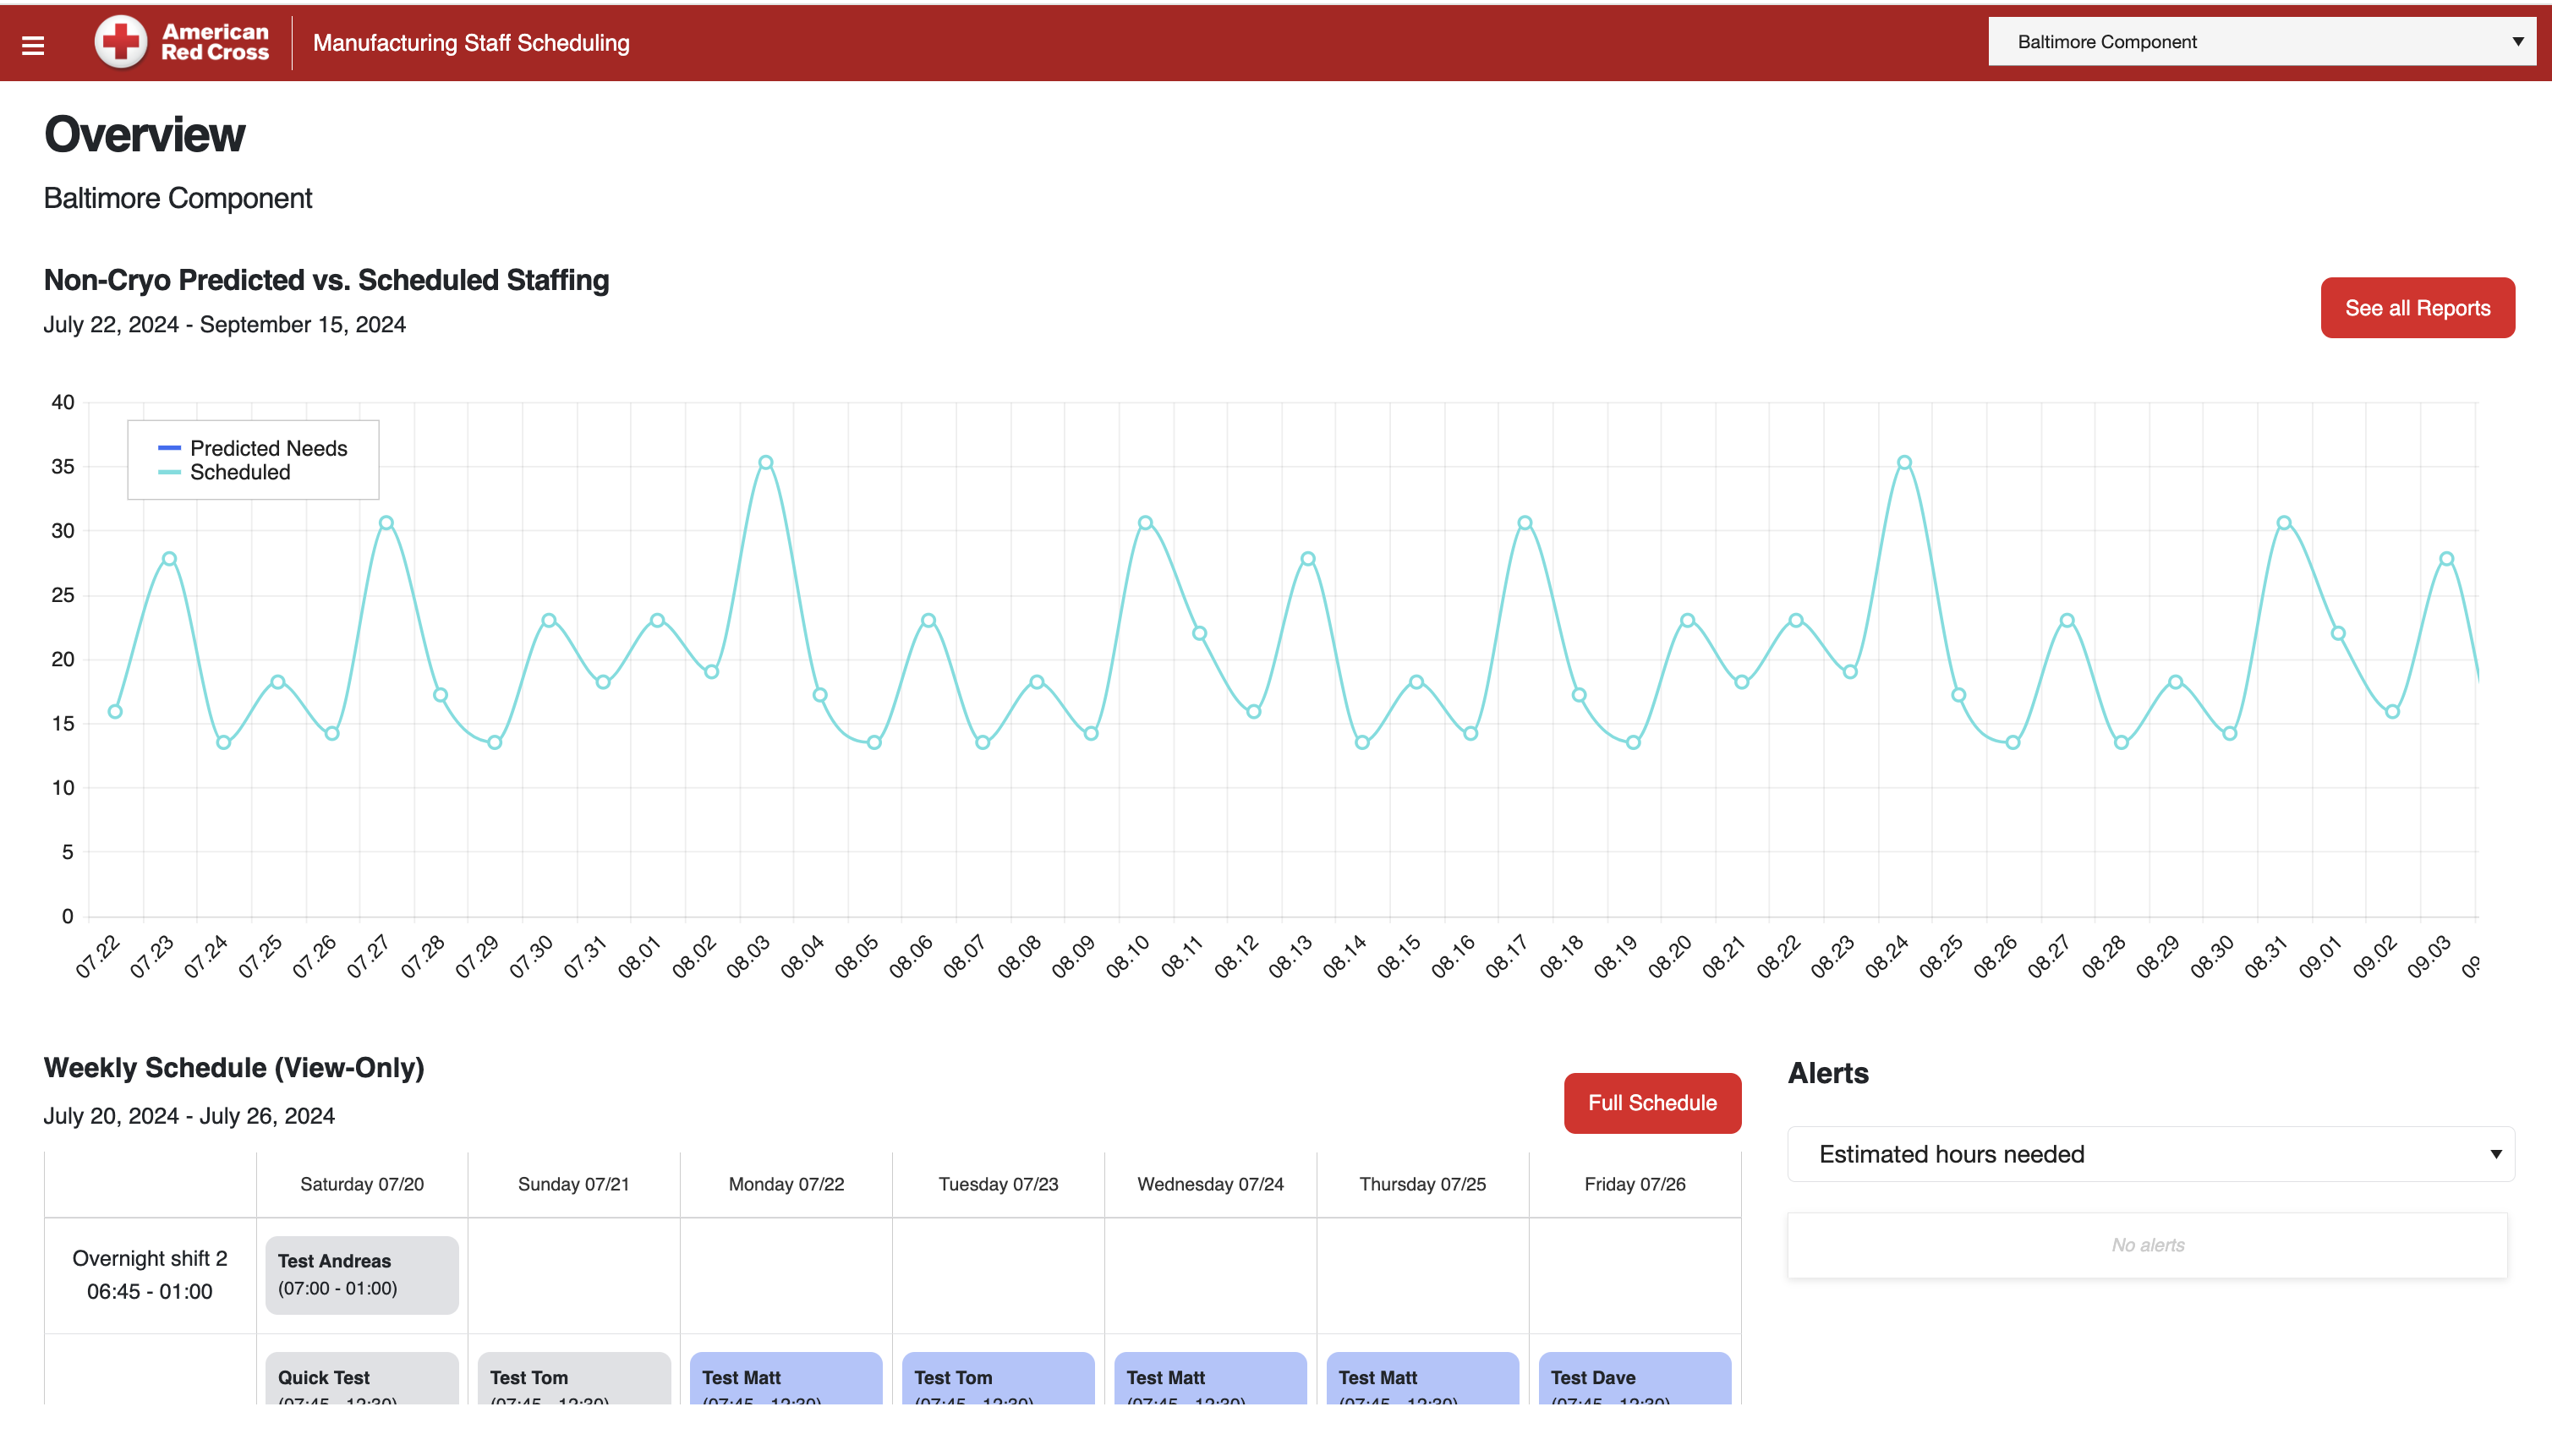The height and width of the screenshot is (1456, 2552).
Task: Select the 08.24 peak data point
Action: pyautogui.click(x=1904, y=462)
